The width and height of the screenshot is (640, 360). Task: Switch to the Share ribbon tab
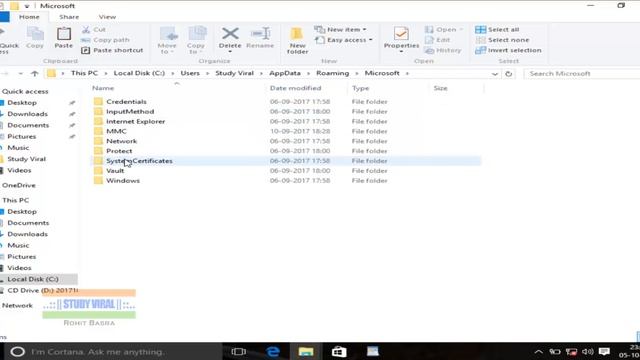[x=69, y=17]
